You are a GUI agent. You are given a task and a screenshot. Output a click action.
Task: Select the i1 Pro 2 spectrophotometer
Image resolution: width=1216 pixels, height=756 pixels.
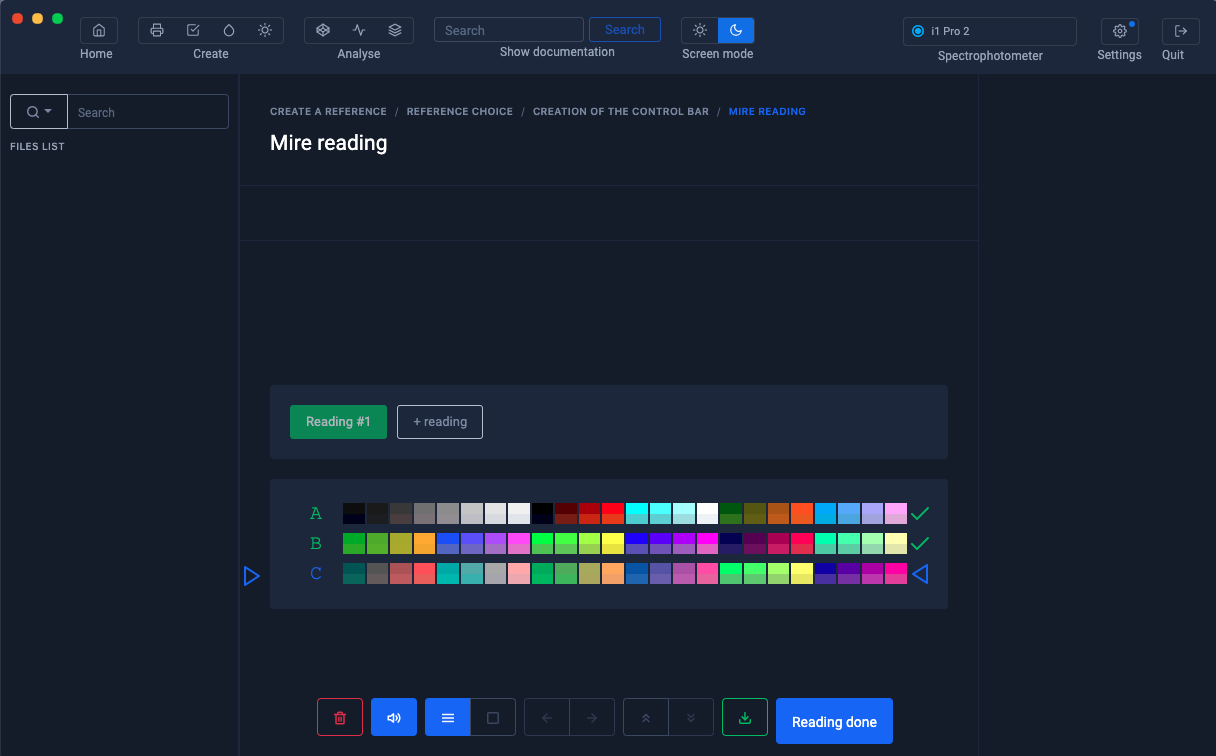coord(990,31)
